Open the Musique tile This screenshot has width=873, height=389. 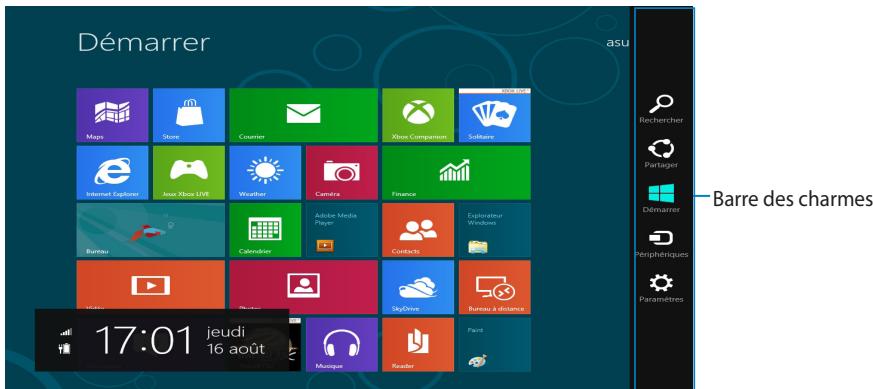click(342, 344)
